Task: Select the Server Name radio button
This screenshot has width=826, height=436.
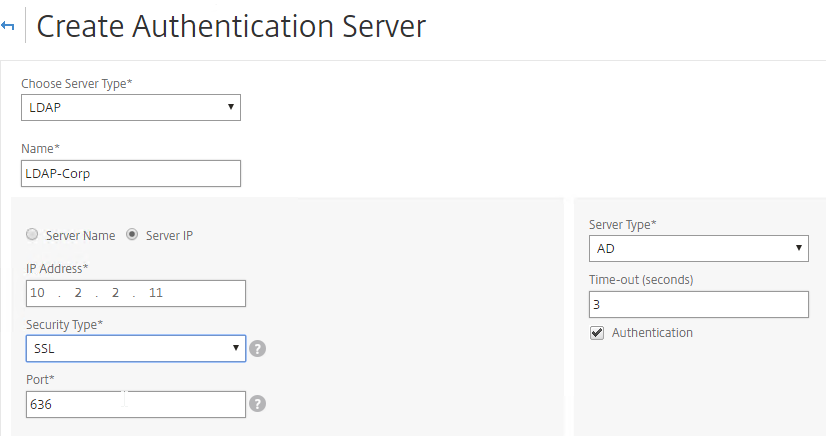Action: point(32,234)
